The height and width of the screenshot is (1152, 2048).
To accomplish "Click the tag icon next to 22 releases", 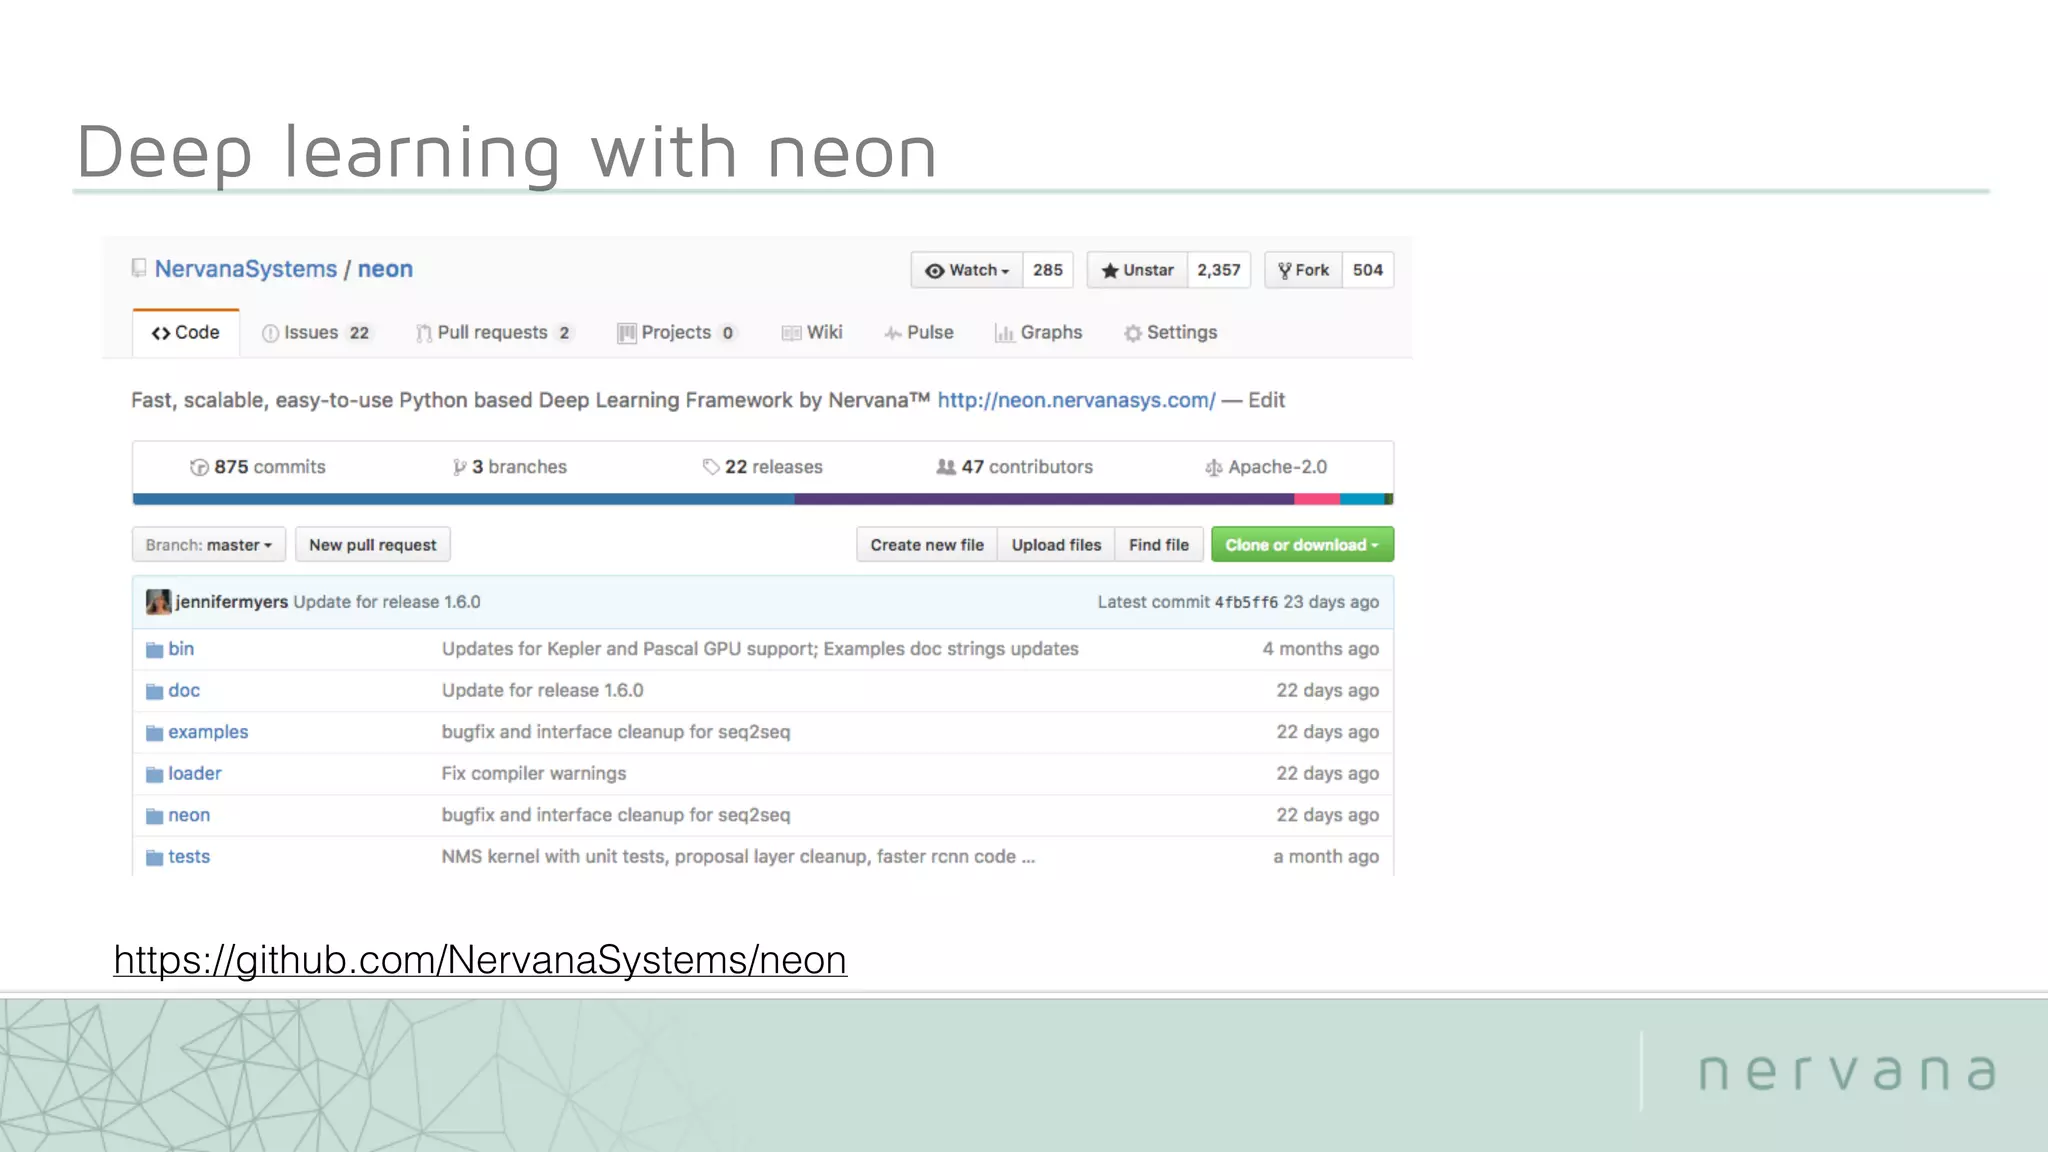I will (x=711, y=467).
